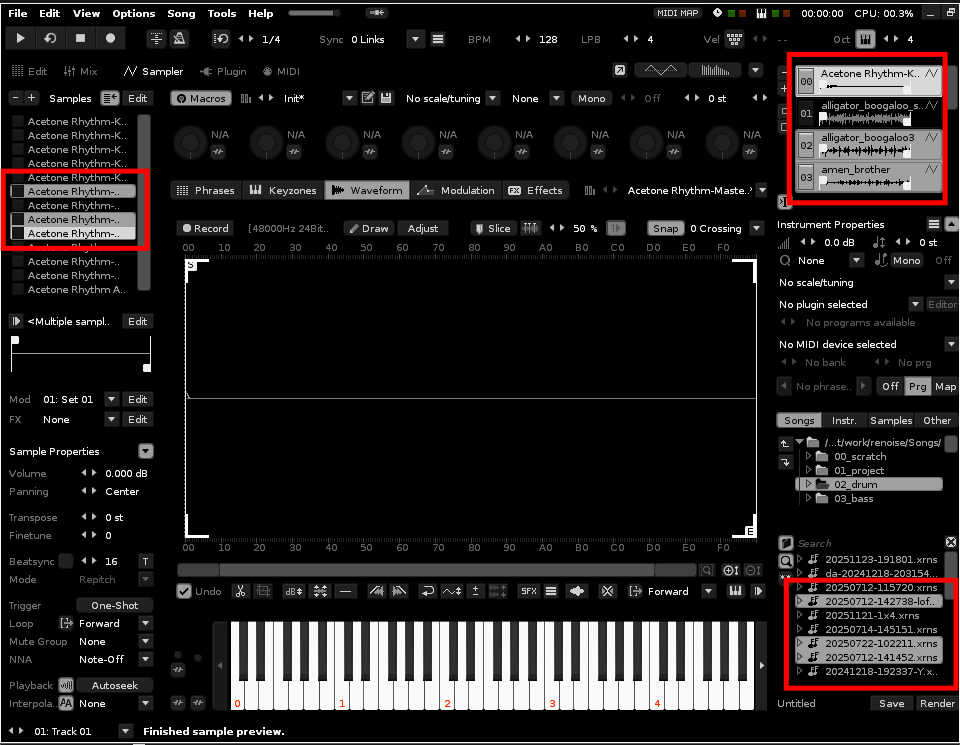Viewport: 960px width, 745px height.
Task: Click the metronome icon in transport bar
Action: click(x=179, y=38)
